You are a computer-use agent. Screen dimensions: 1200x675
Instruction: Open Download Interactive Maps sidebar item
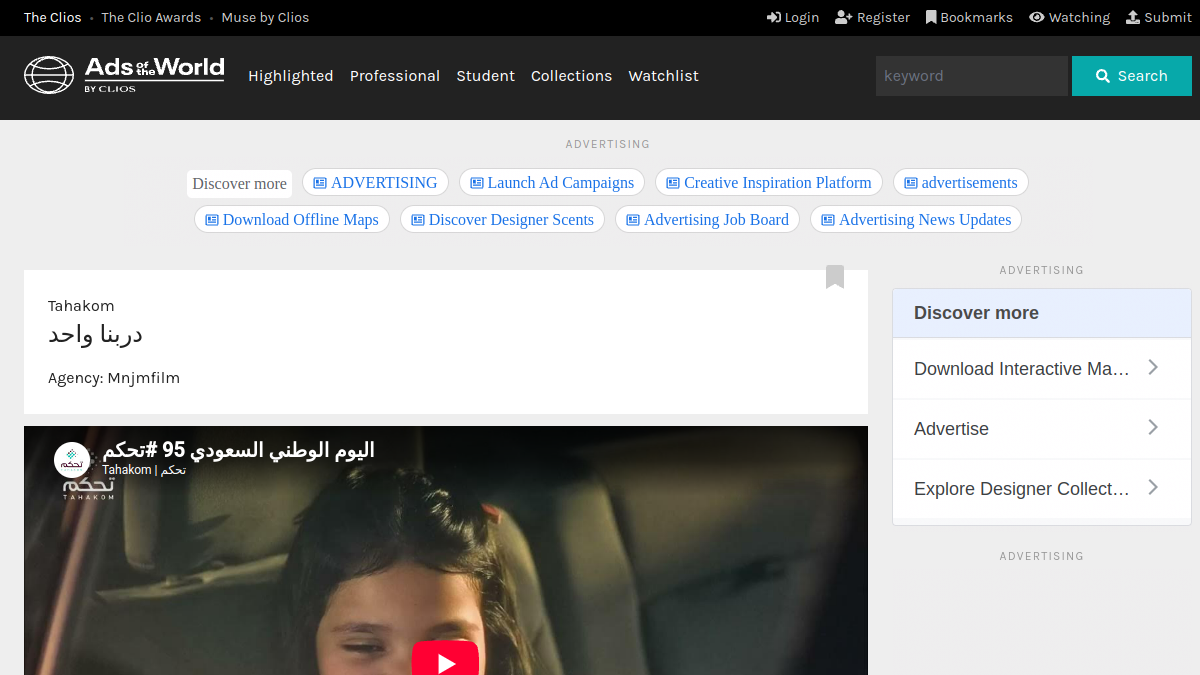coord(1041,369)
